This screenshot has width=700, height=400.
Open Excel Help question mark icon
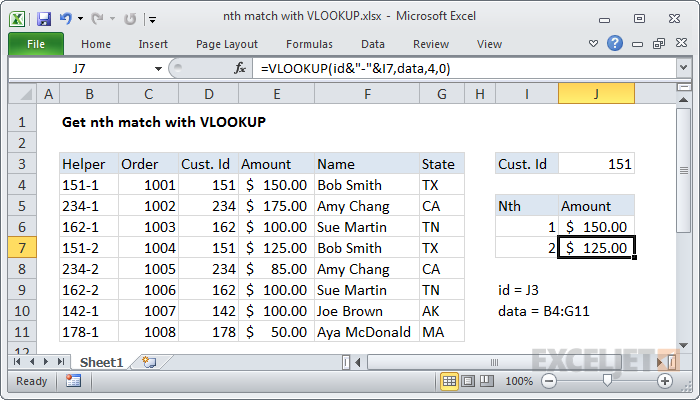click(x=617, y=44)
